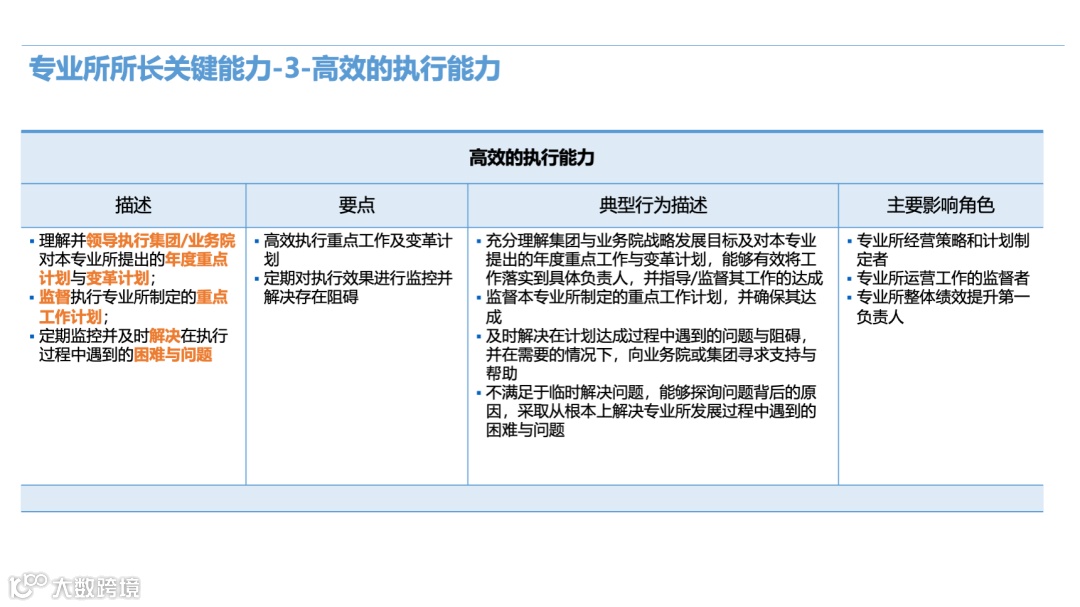Click the 主要影响角色 column header

[x=940, y=205]
